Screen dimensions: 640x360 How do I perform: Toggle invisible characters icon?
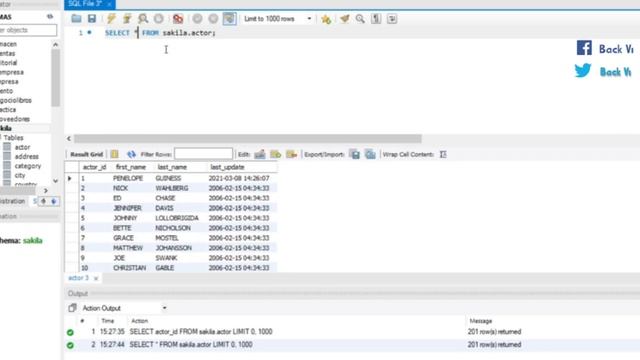click(376, 18)
